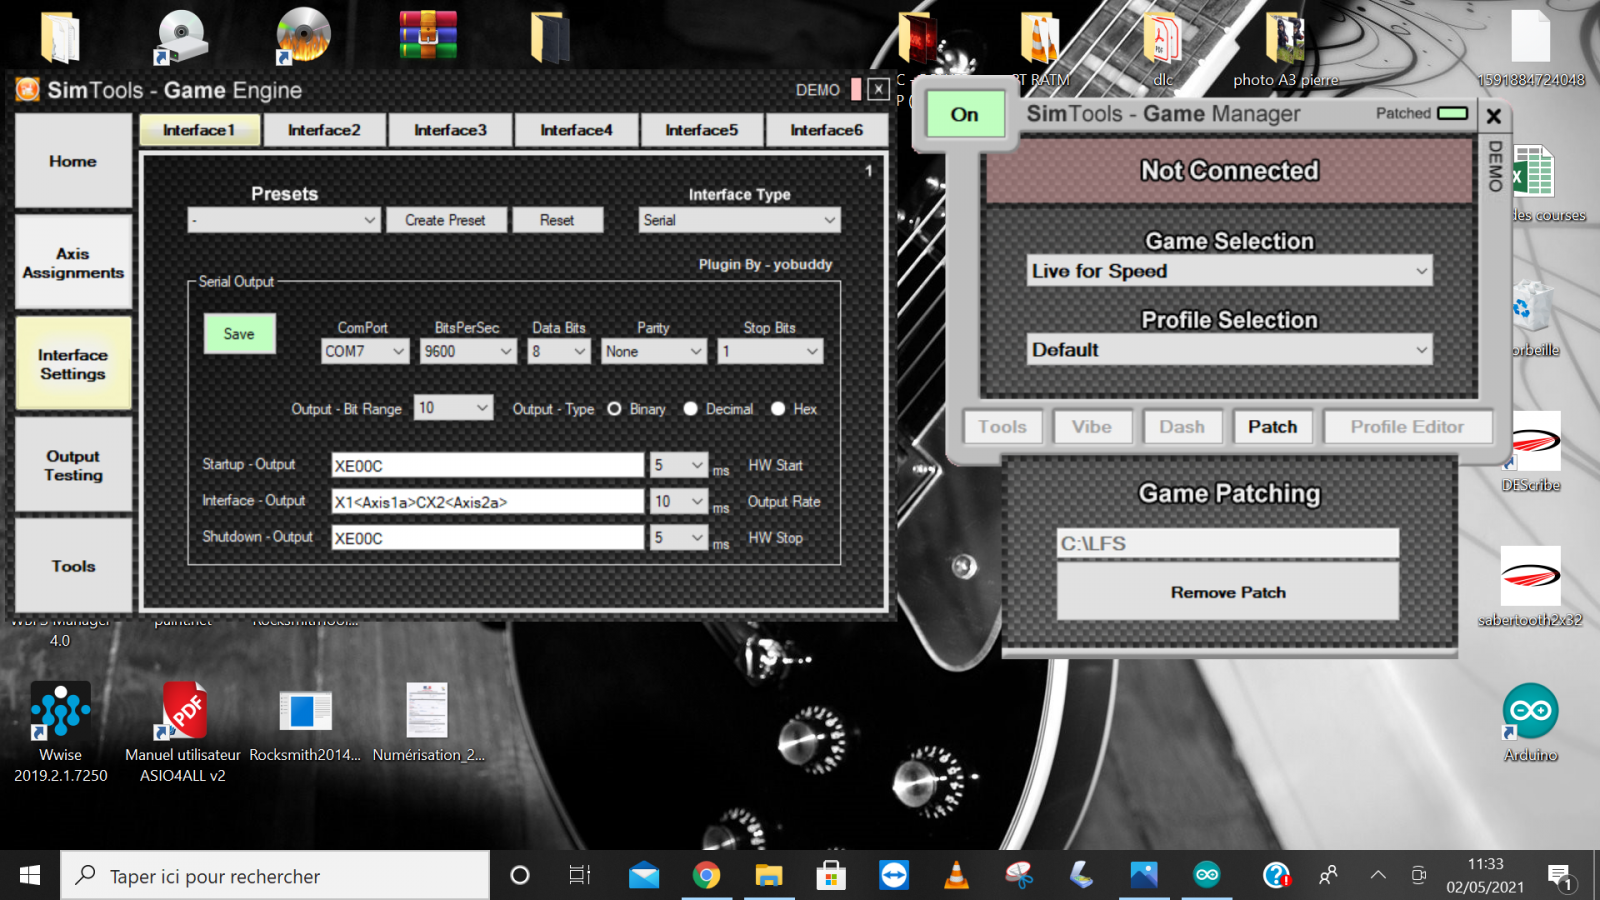1600x900 pixels.
Task: Open Microsoft Store from the taskbar
Action: tap(830, 876)
